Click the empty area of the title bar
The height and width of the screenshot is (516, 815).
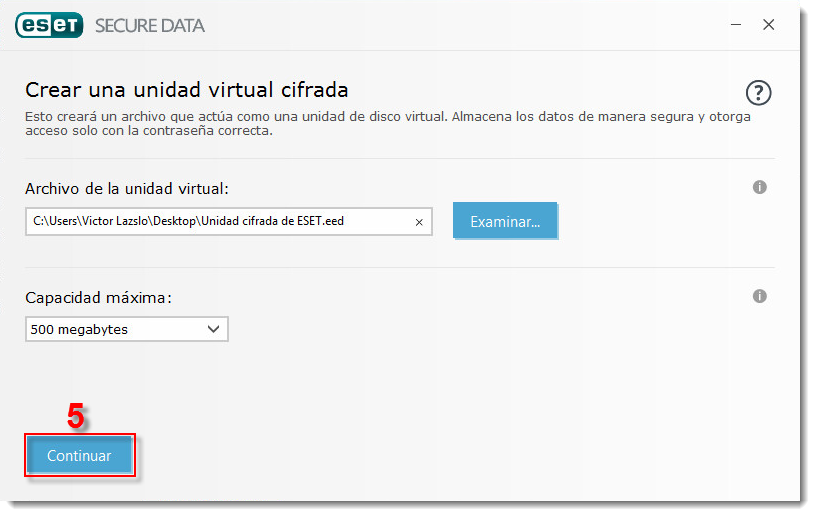click(x=450, y=25)
